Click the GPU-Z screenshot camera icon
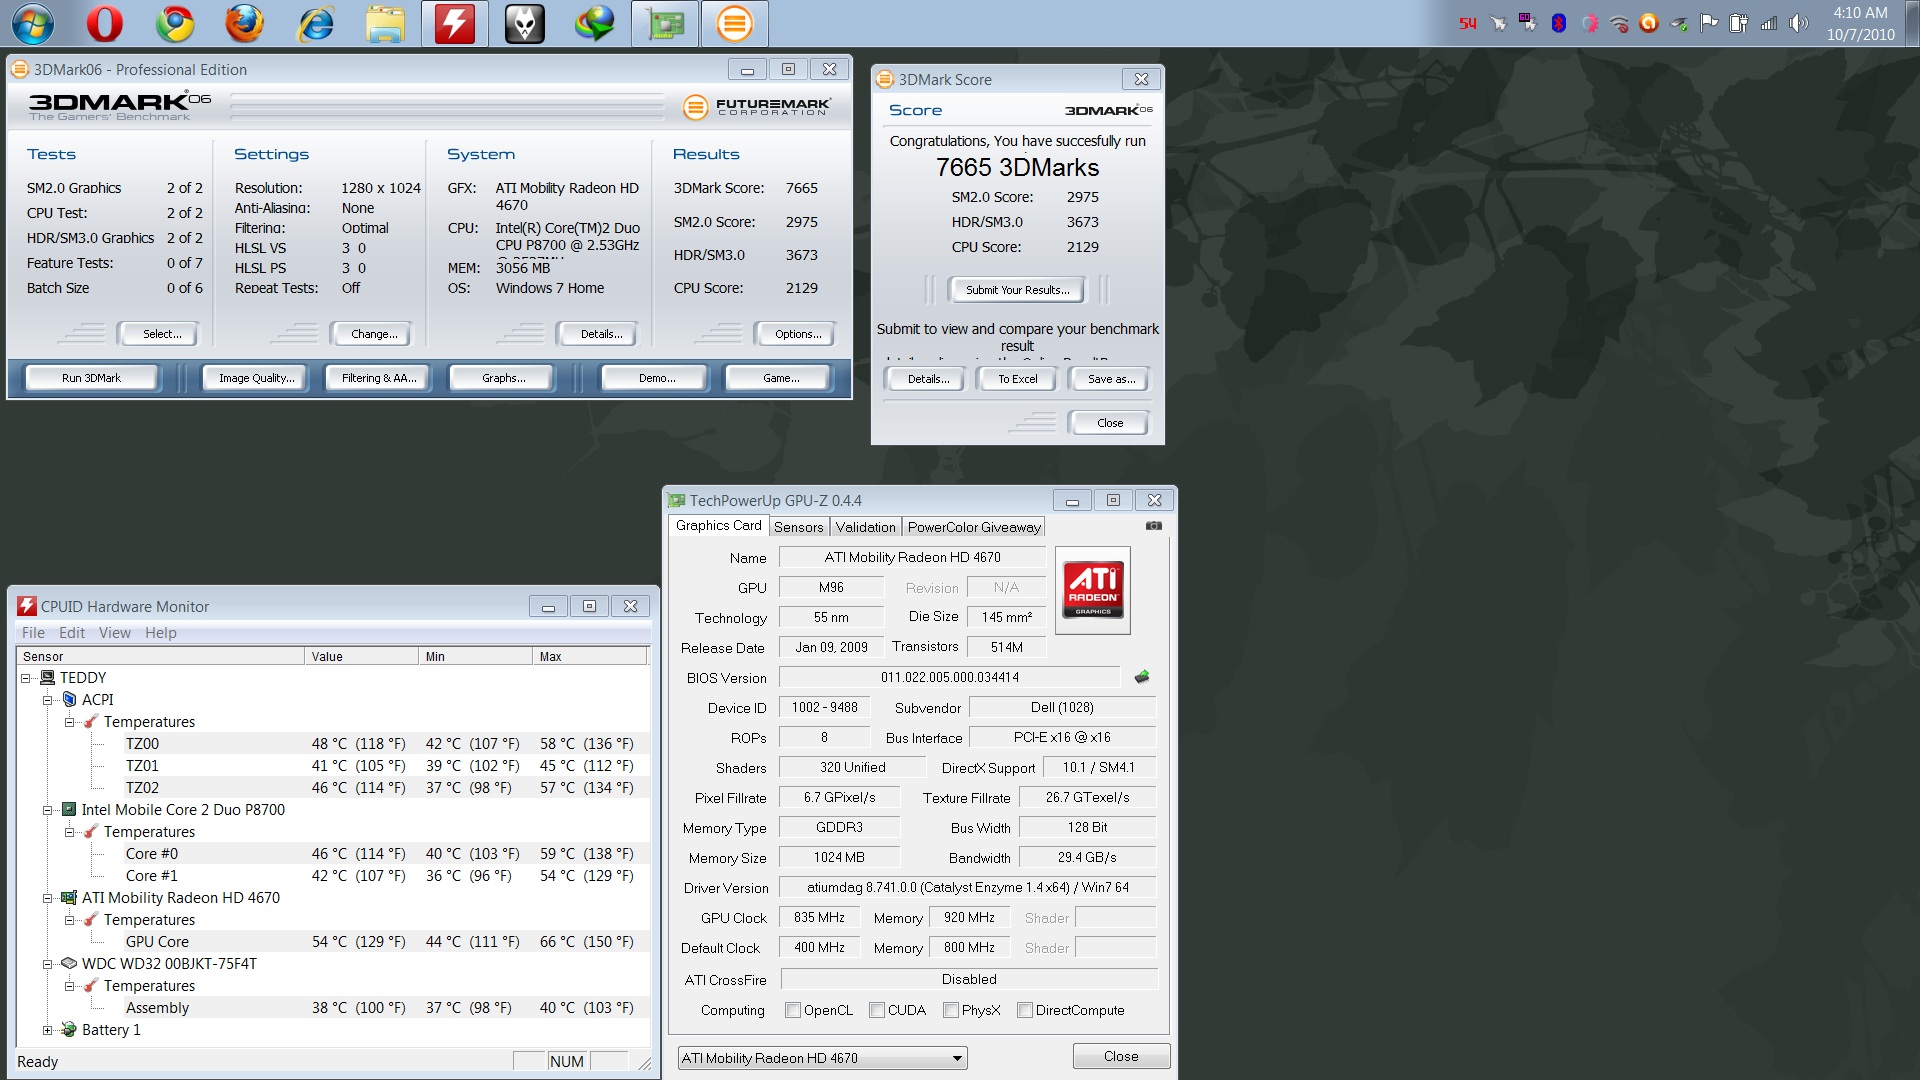The width and height of the screenshot is (1920, 1080). pos(1153,526)
